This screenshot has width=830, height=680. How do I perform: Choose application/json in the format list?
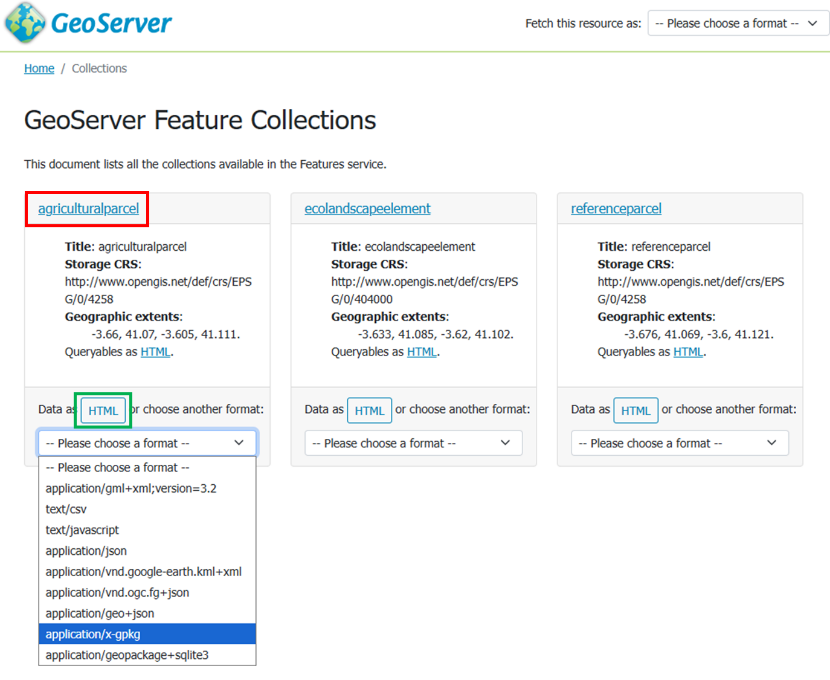[86, 551]
